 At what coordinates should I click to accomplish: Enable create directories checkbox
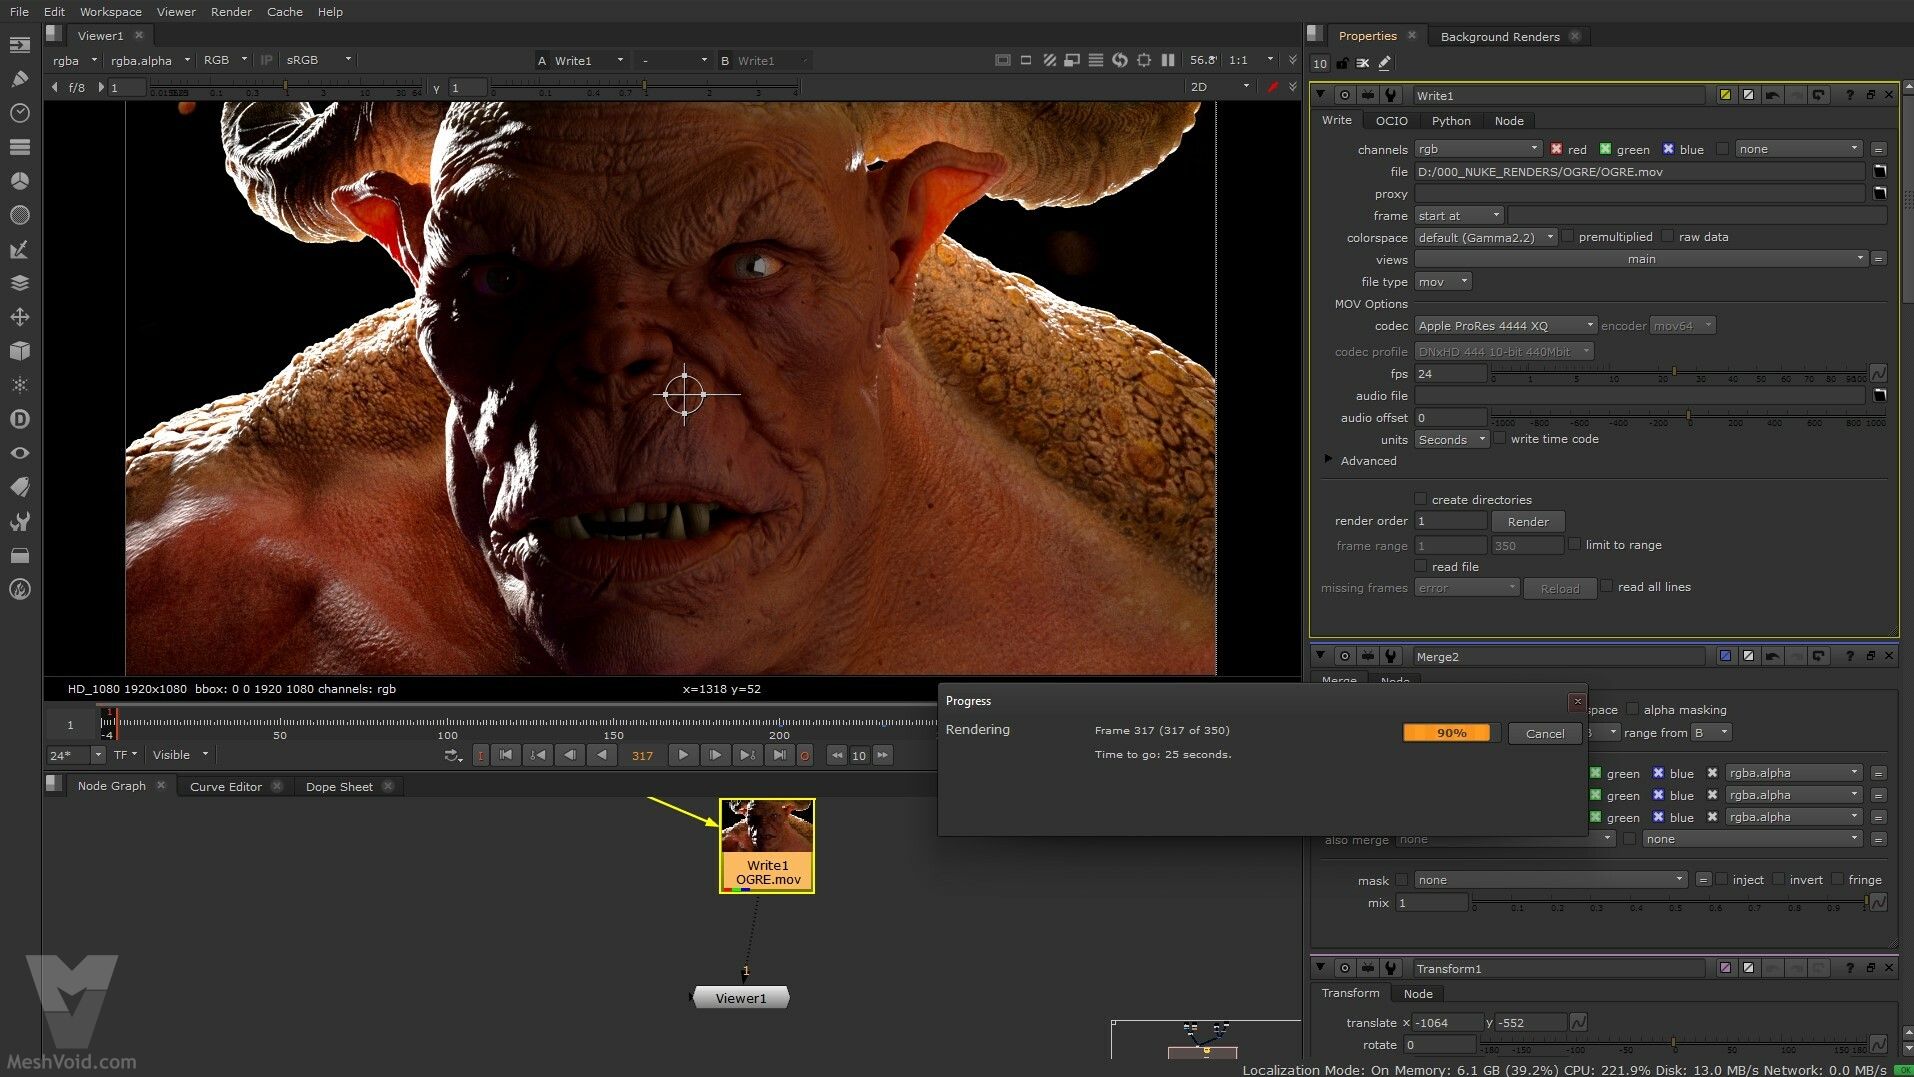(x=1420, y=499)
